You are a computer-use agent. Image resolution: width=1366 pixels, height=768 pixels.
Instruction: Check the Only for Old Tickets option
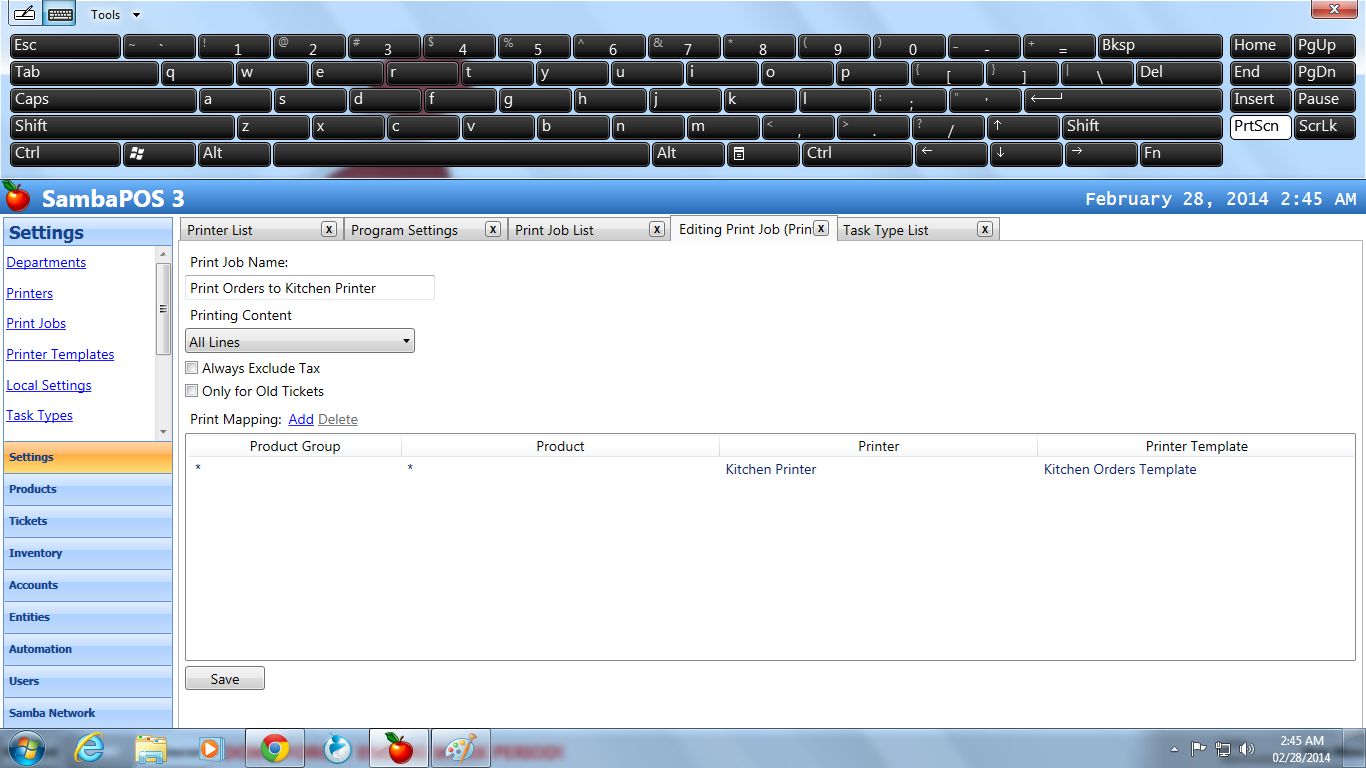click(x=192, y=391)
